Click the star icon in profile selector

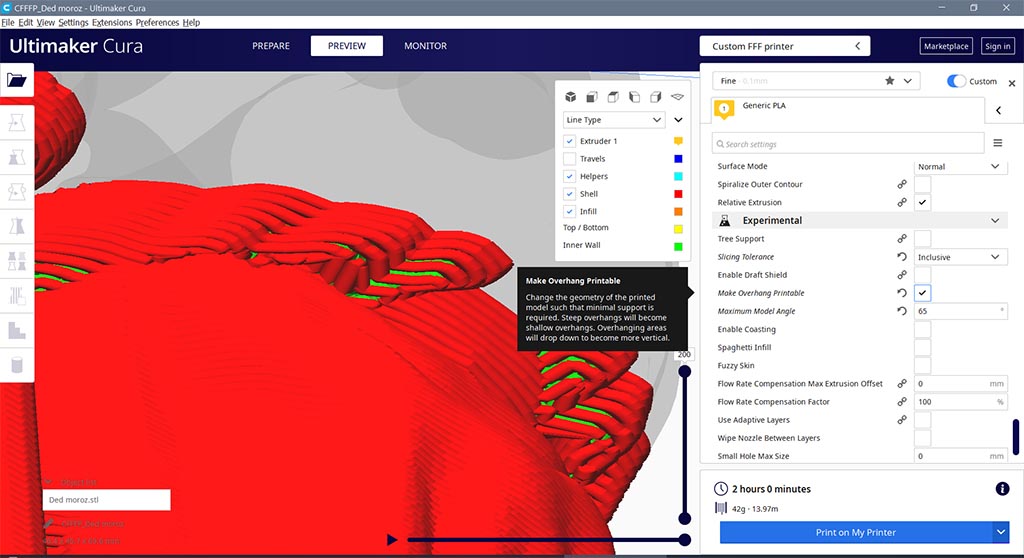point(889,81)
